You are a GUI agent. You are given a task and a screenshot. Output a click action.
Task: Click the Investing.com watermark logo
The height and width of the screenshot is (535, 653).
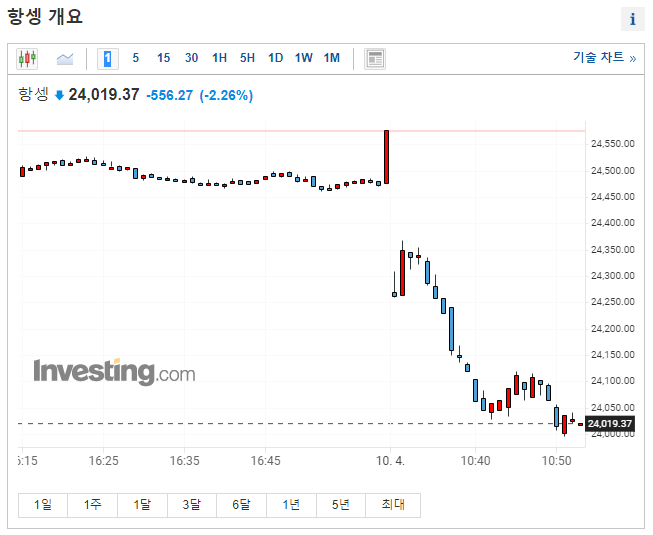115,371
